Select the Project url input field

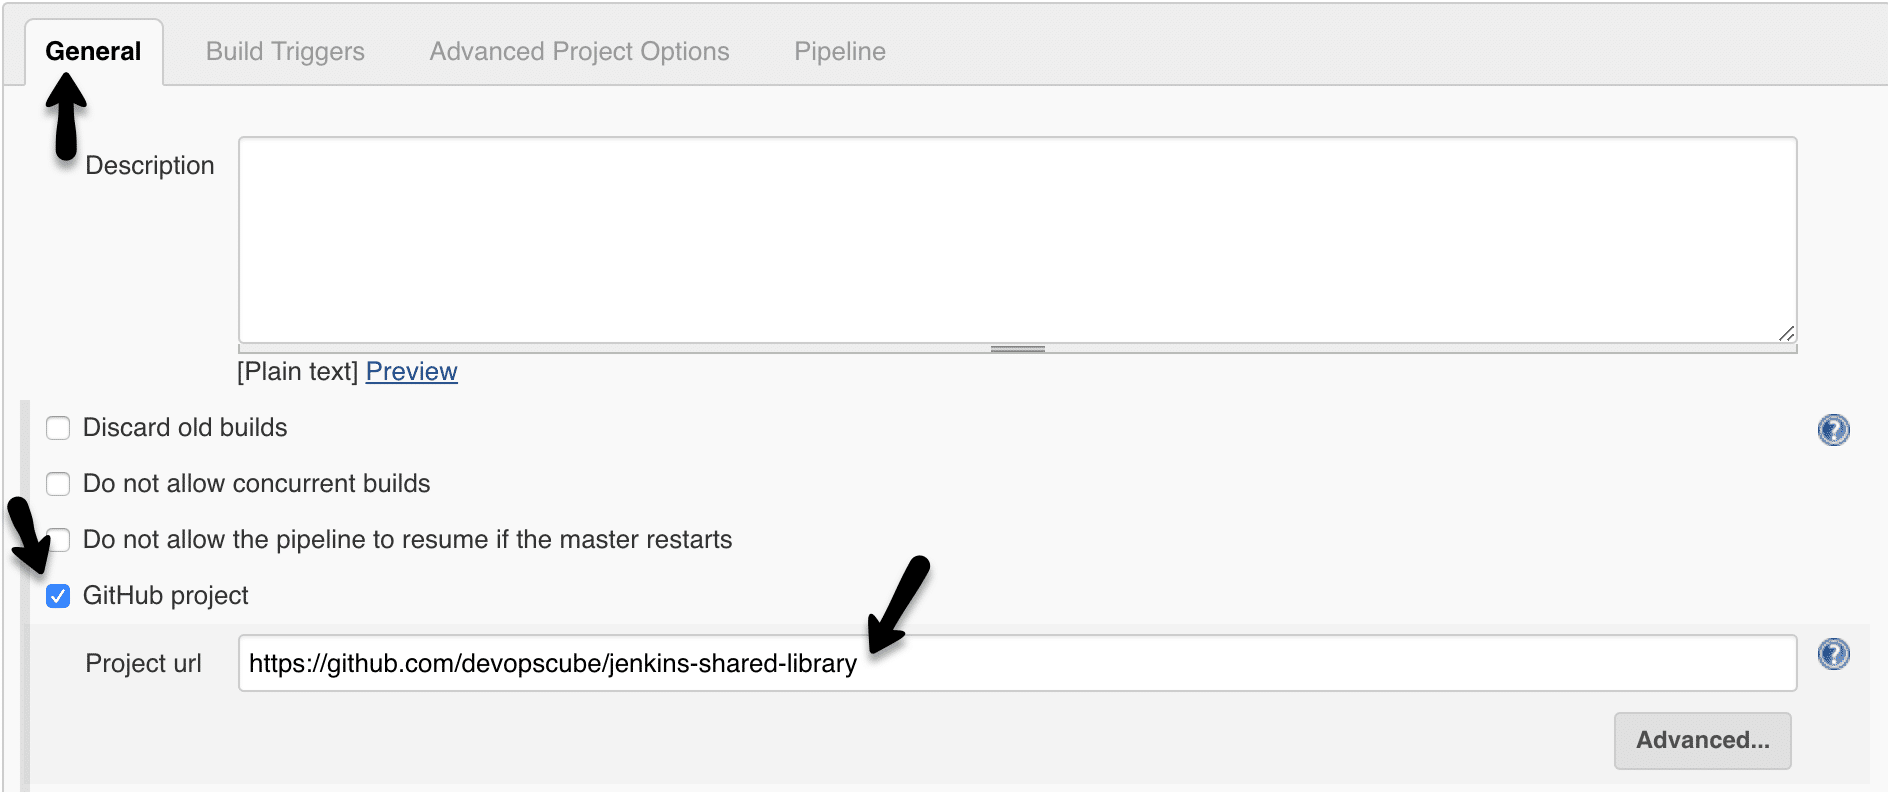click(x=1000, y=662)
